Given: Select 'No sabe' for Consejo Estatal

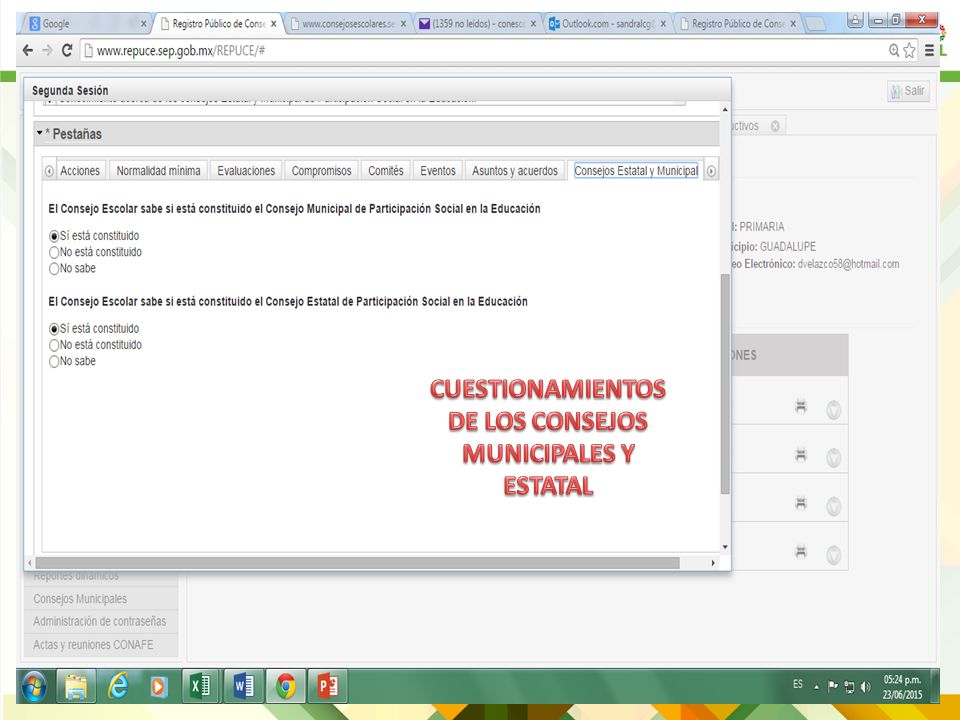Looking at the screenshot, I should tap(54, 362).
